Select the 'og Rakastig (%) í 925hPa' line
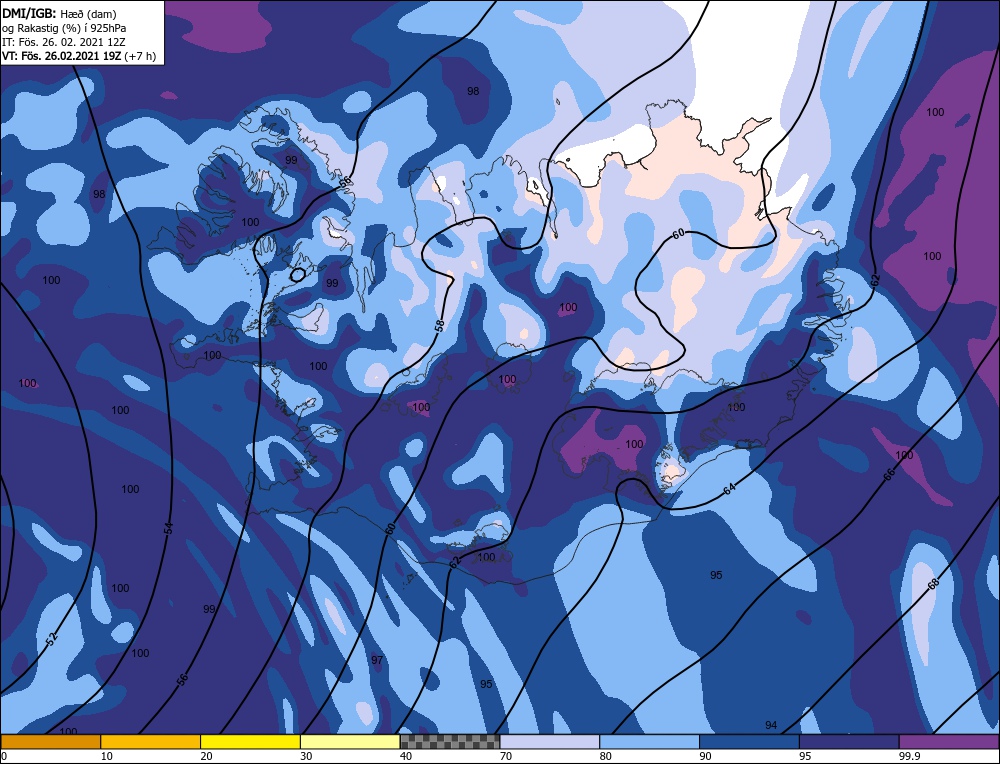This screenshot has height=764, width=1000. tap(64, 27)
